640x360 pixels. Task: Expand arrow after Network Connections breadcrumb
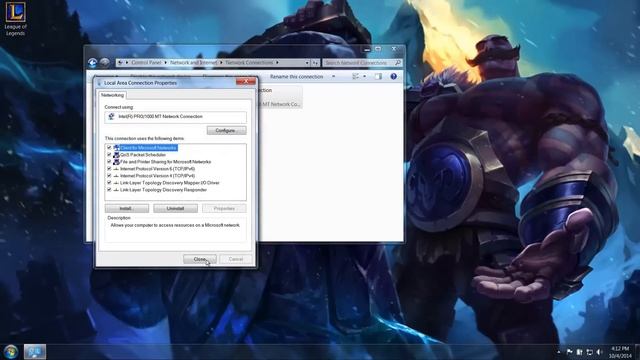(x=277, y=62)
